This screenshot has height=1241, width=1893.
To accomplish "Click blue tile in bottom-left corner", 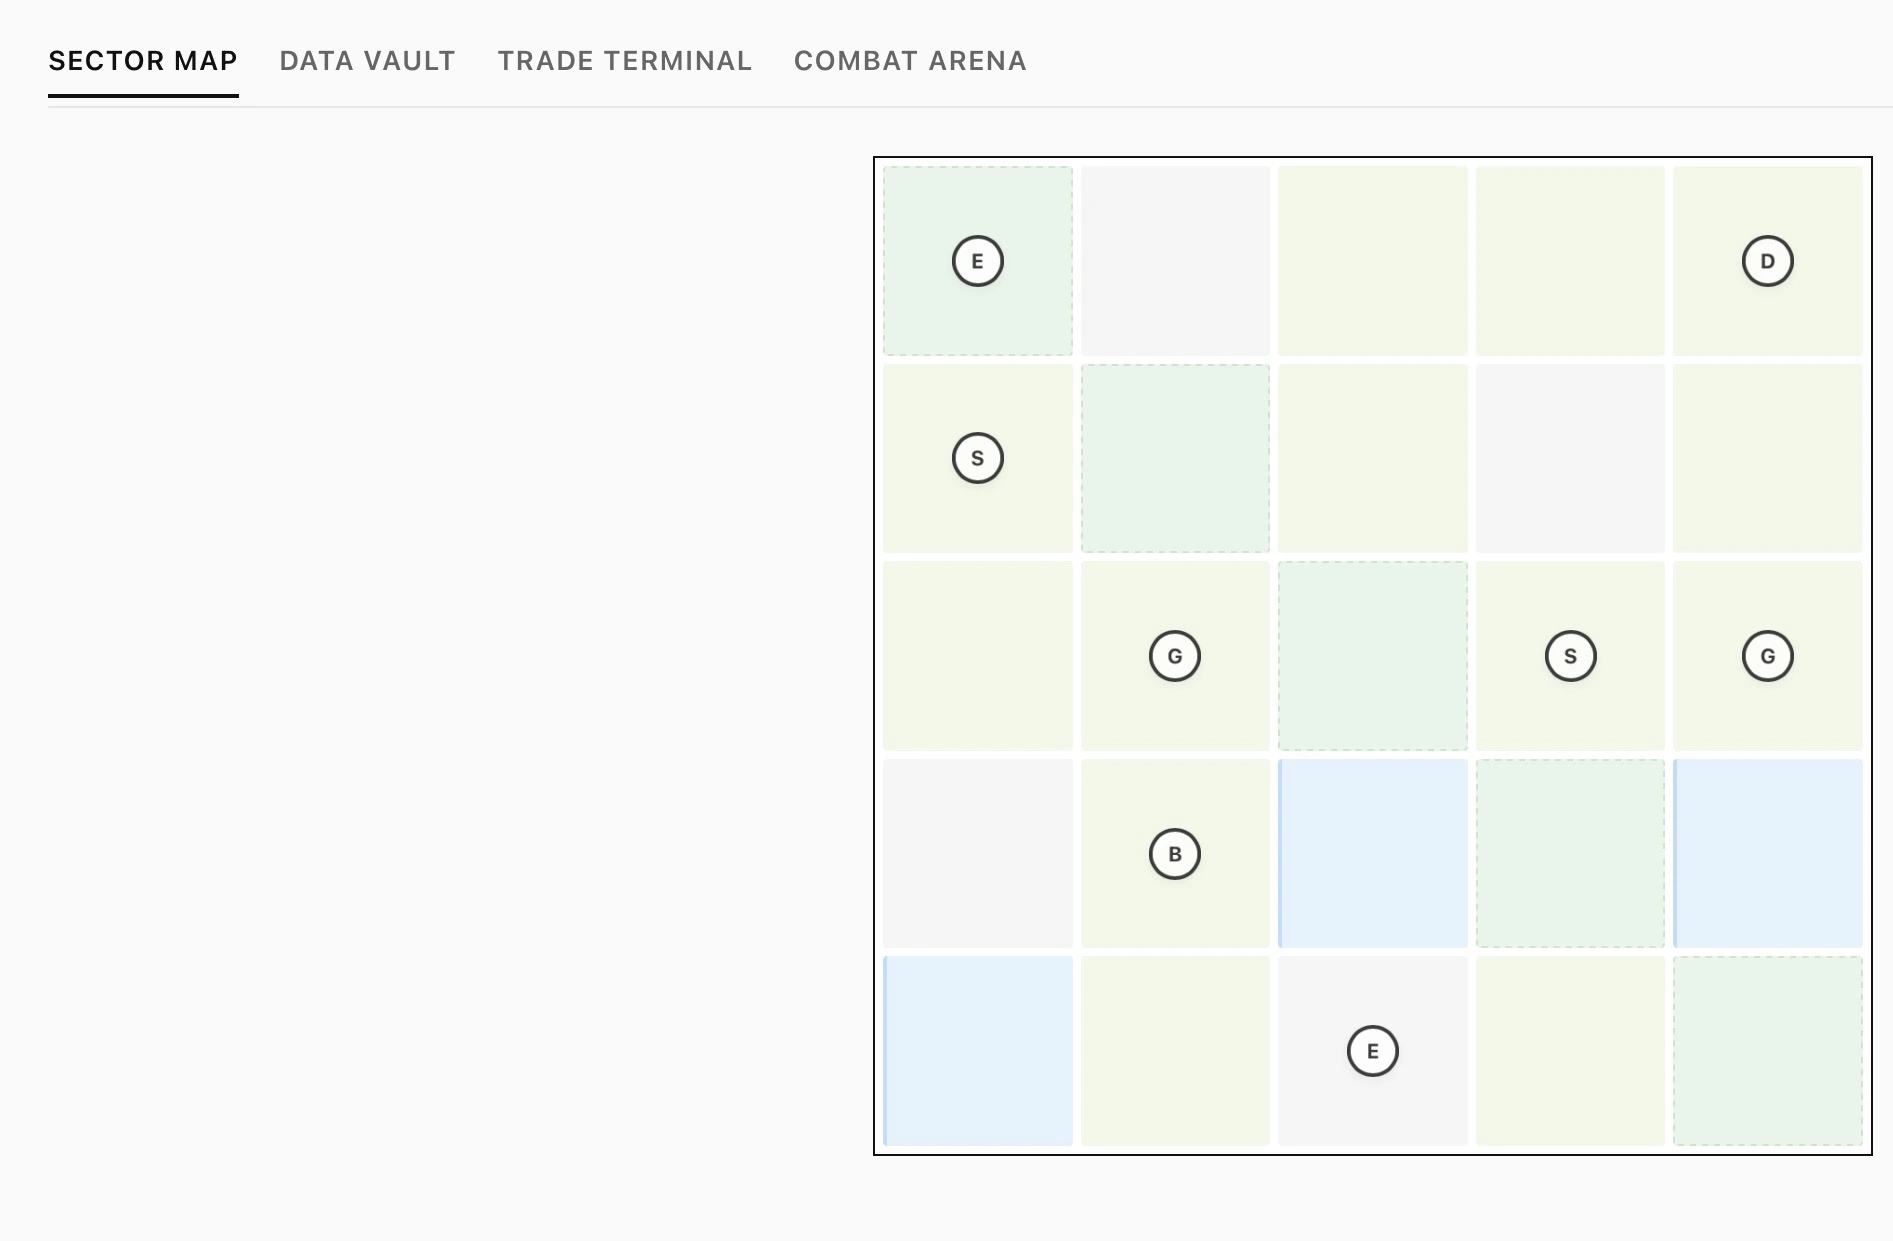I will click(x=977, y=1051).
